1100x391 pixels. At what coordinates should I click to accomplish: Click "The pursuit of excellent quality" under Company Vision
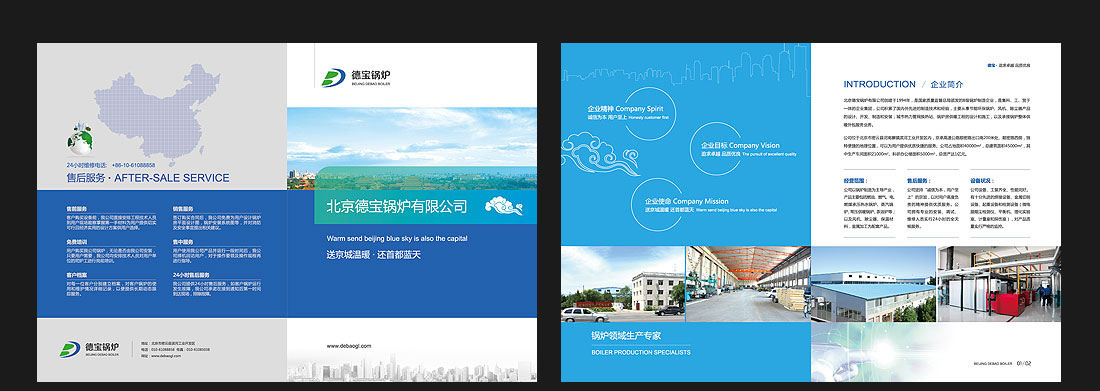(x=770, y=153)
